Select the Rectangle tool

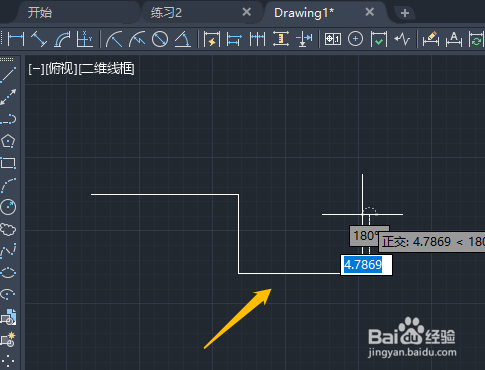click(9, 163)
